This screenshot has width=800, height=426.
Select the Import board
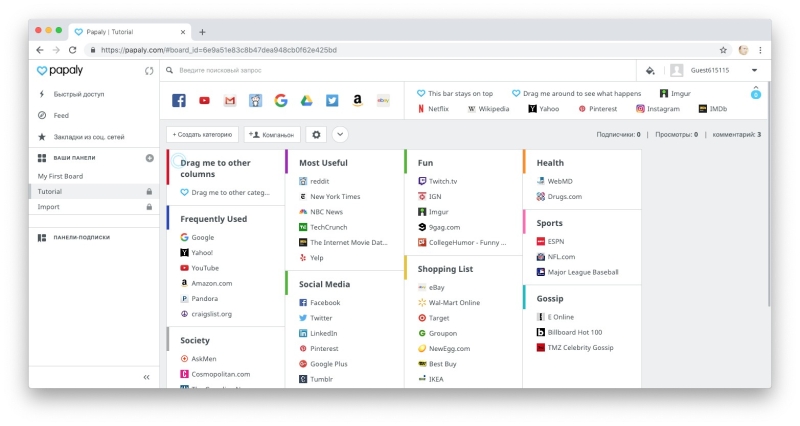click(x=94, y=207)
